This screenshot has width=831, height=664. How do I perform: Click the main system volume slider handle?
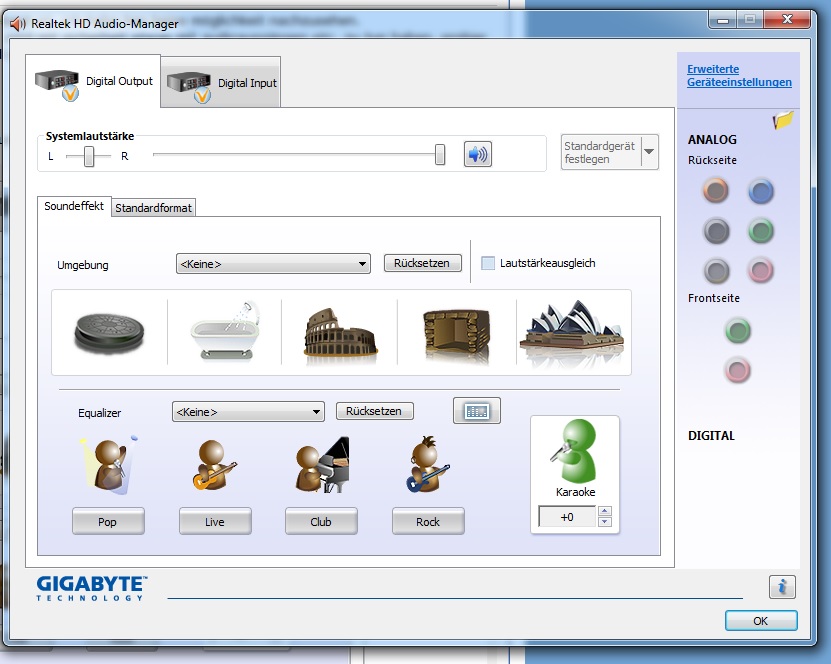440,154
